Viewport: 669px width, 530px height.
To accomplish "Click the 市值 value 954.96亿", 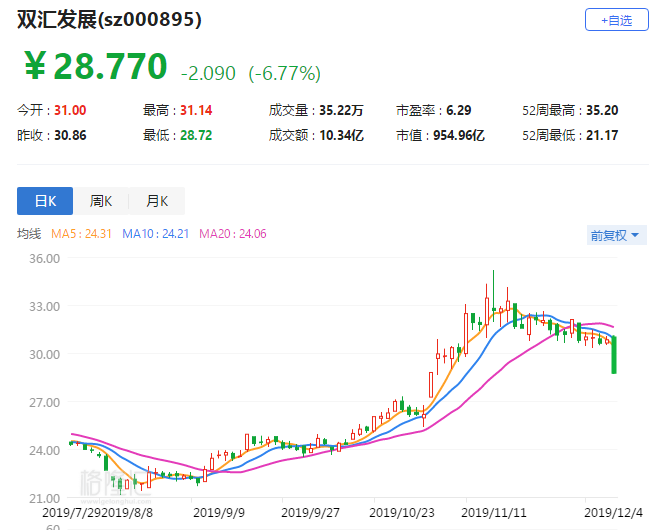I will coord(459,136).
